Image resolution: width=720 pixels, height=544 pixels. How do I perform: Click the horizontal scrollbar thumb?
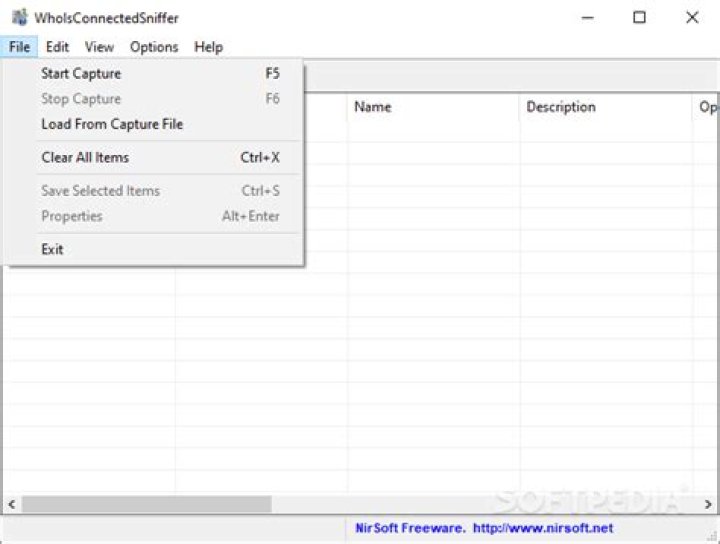(146, 504)
